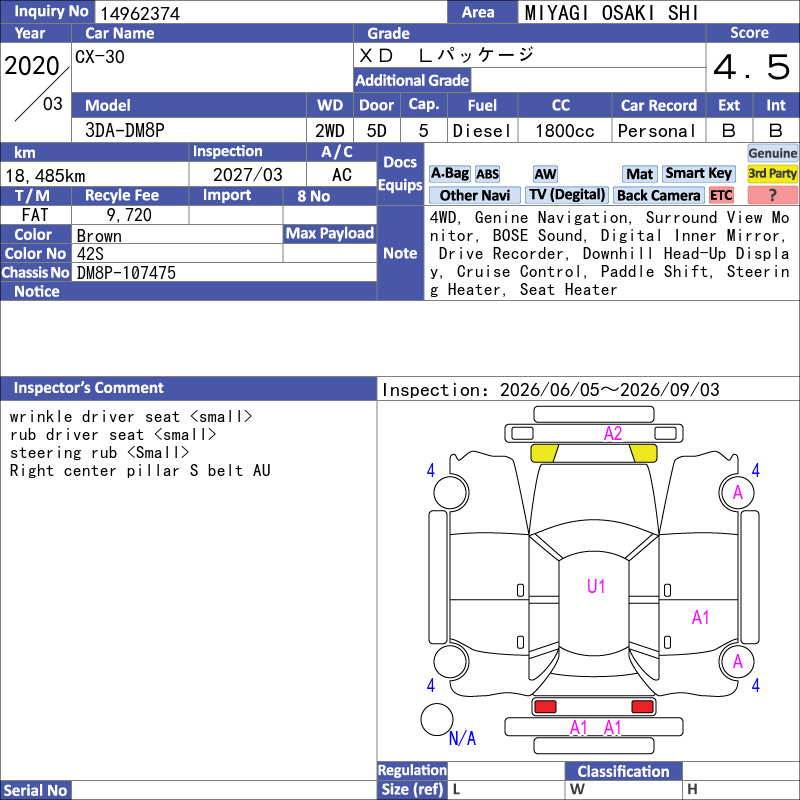Click the 3rd Party yellow badge
The width and height of the screenshot is (800, 800).
point(772,173)
